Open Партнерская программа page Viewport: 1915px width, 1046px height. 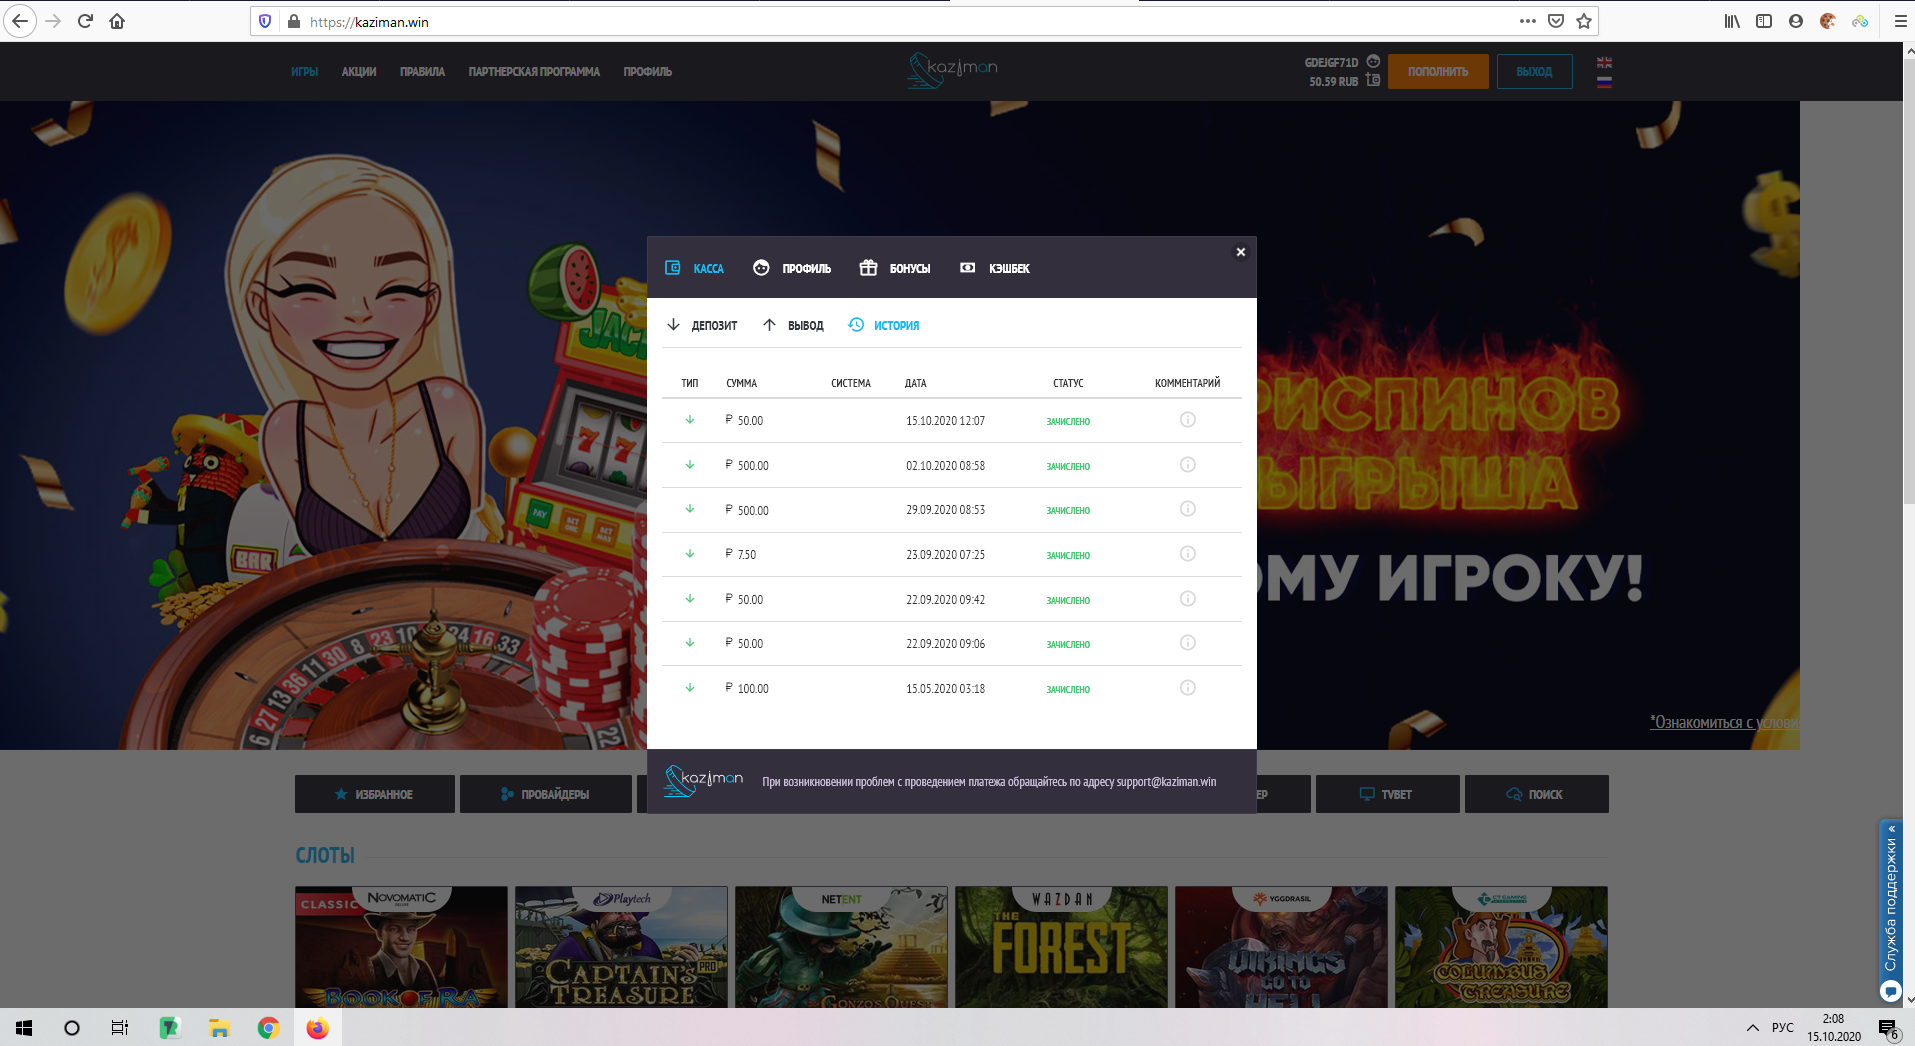534,72
